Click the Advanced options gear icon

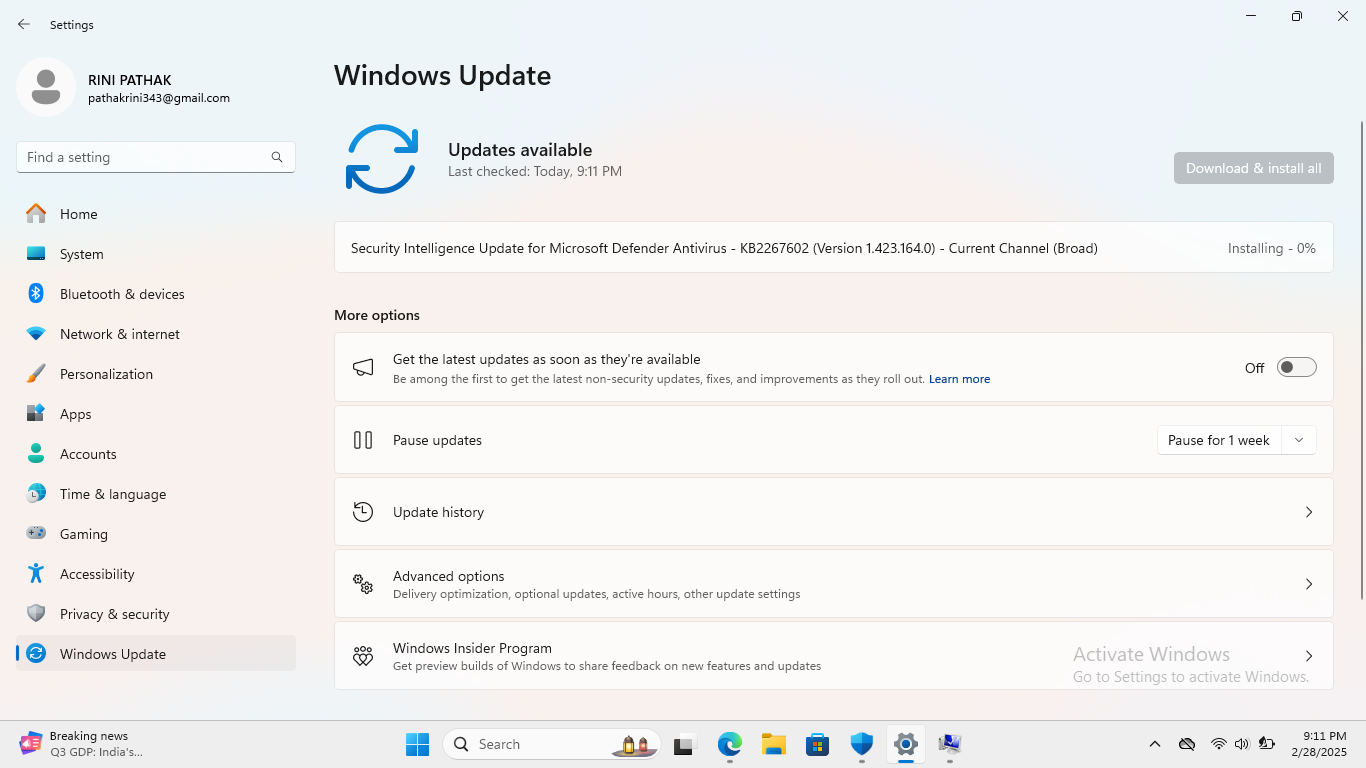tap(362, 583)
